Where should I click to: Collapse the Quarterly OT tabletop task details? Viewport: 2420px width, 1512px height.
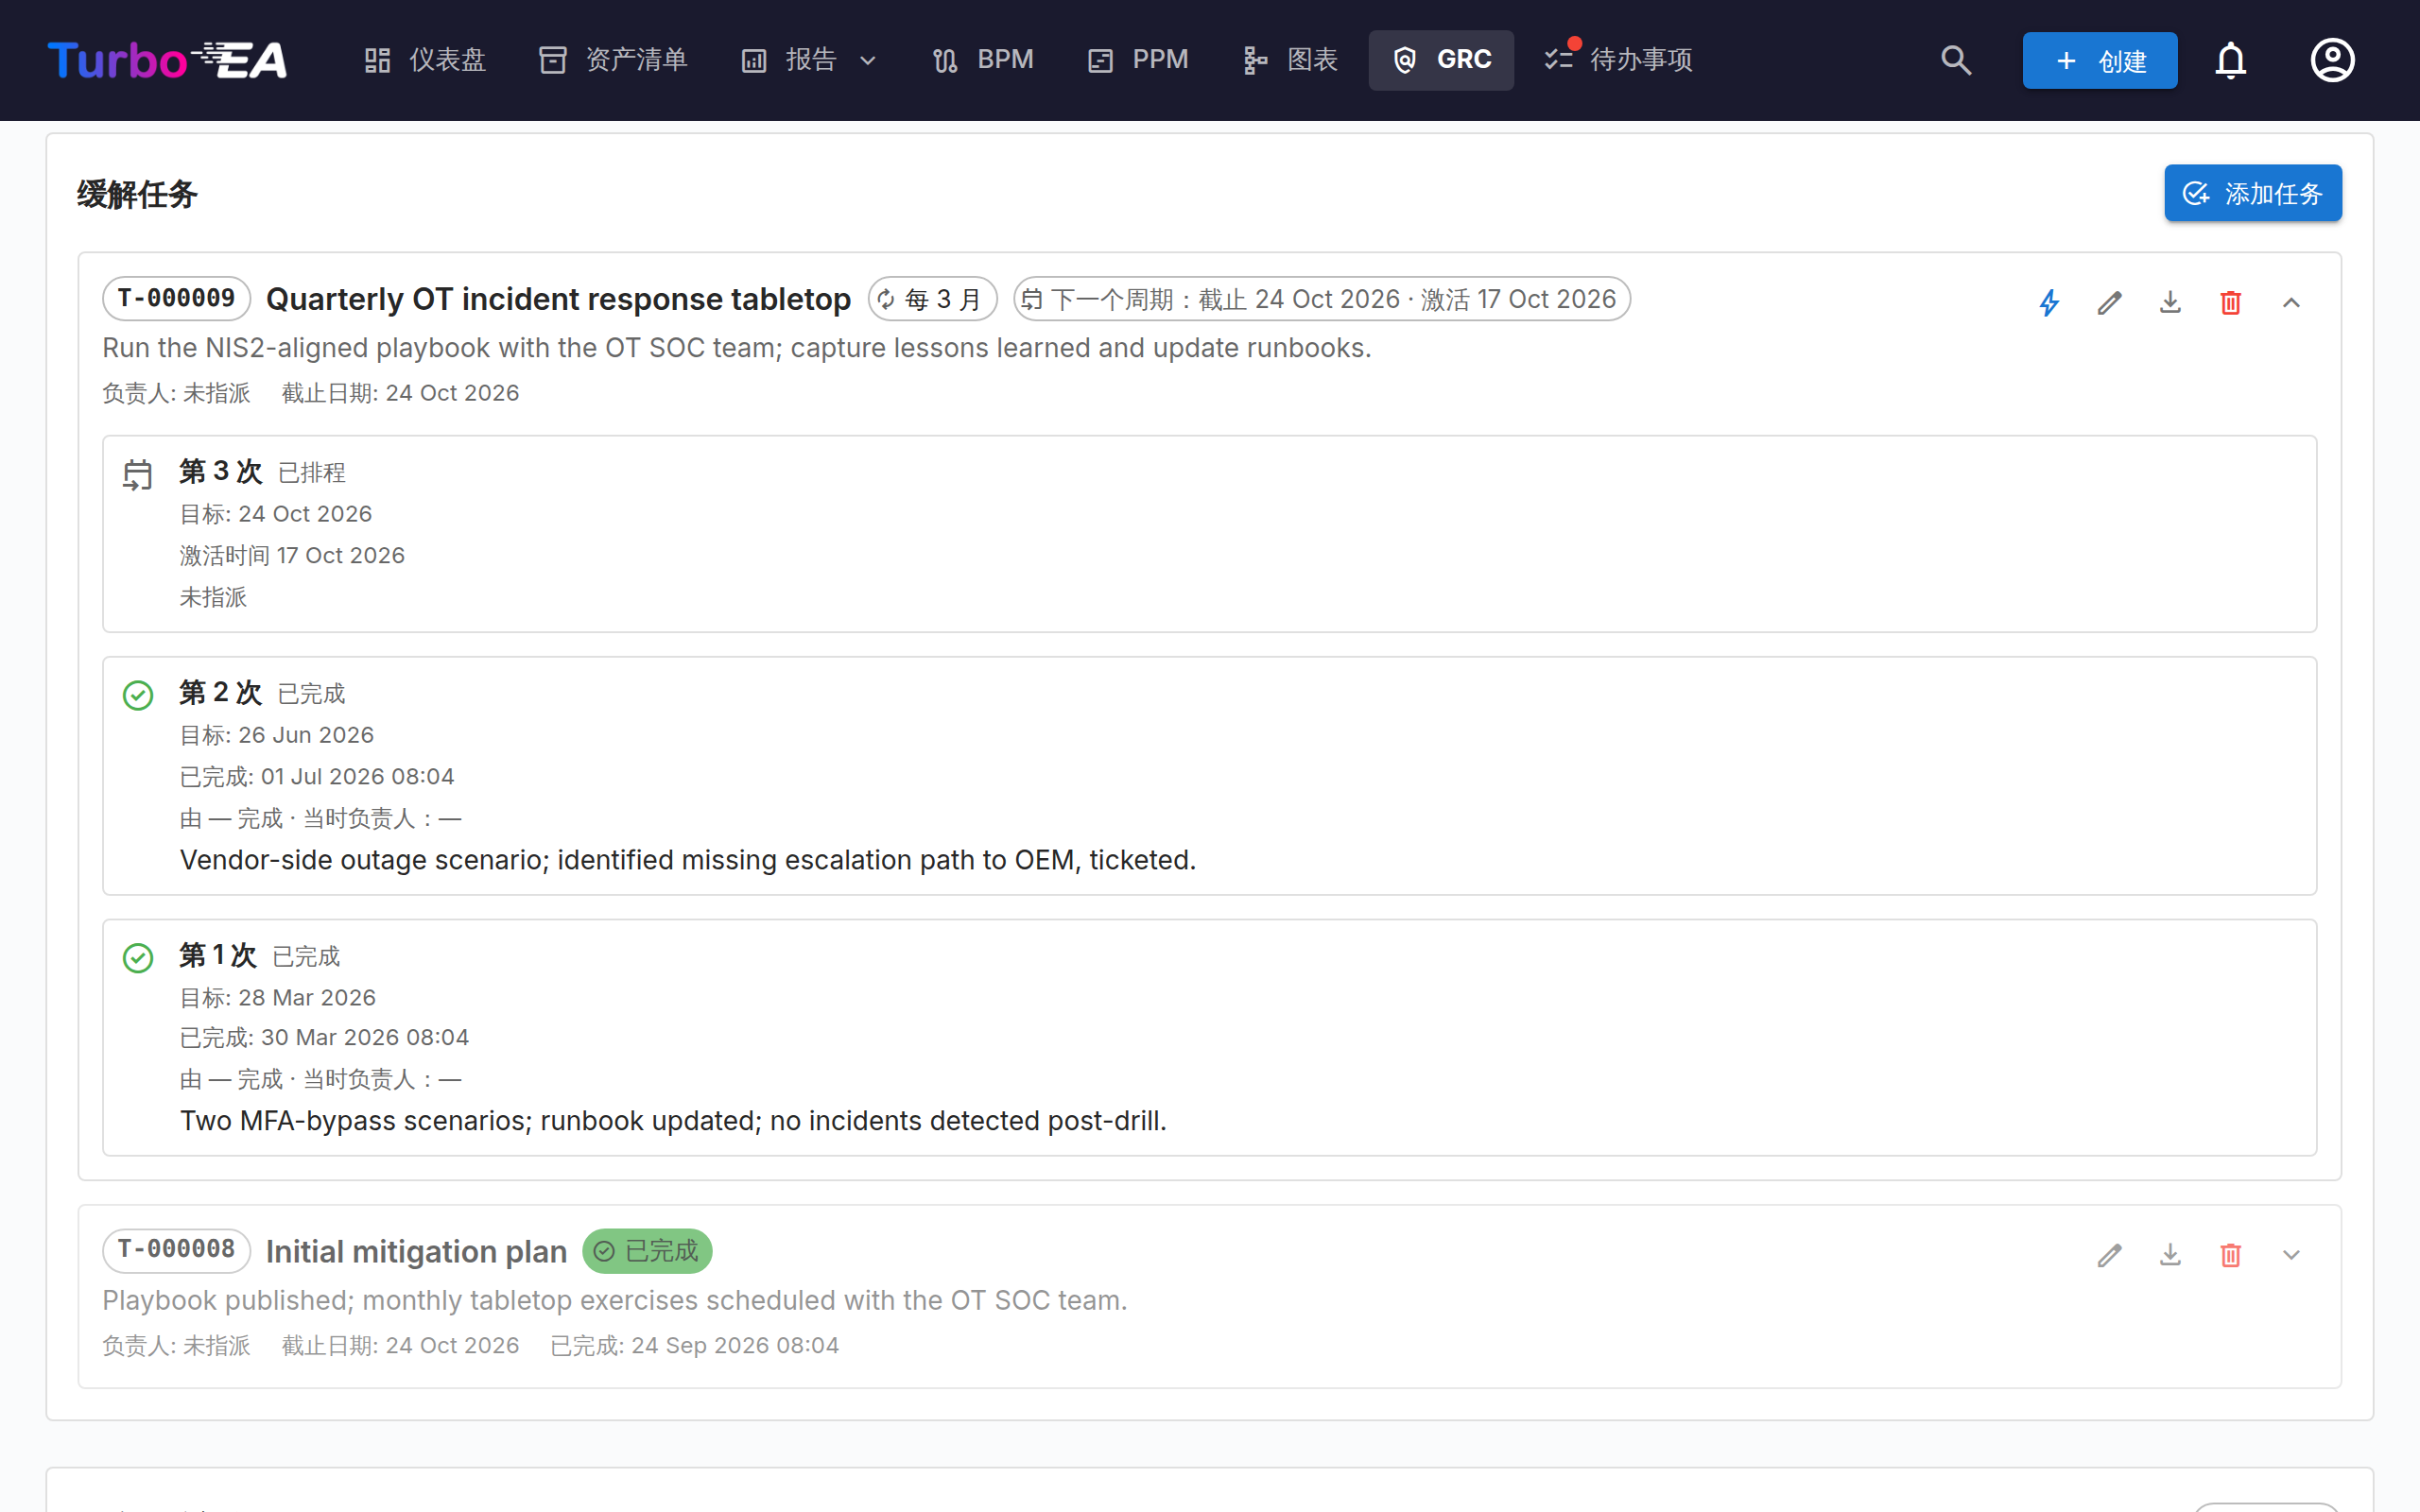pos(2291,302)
